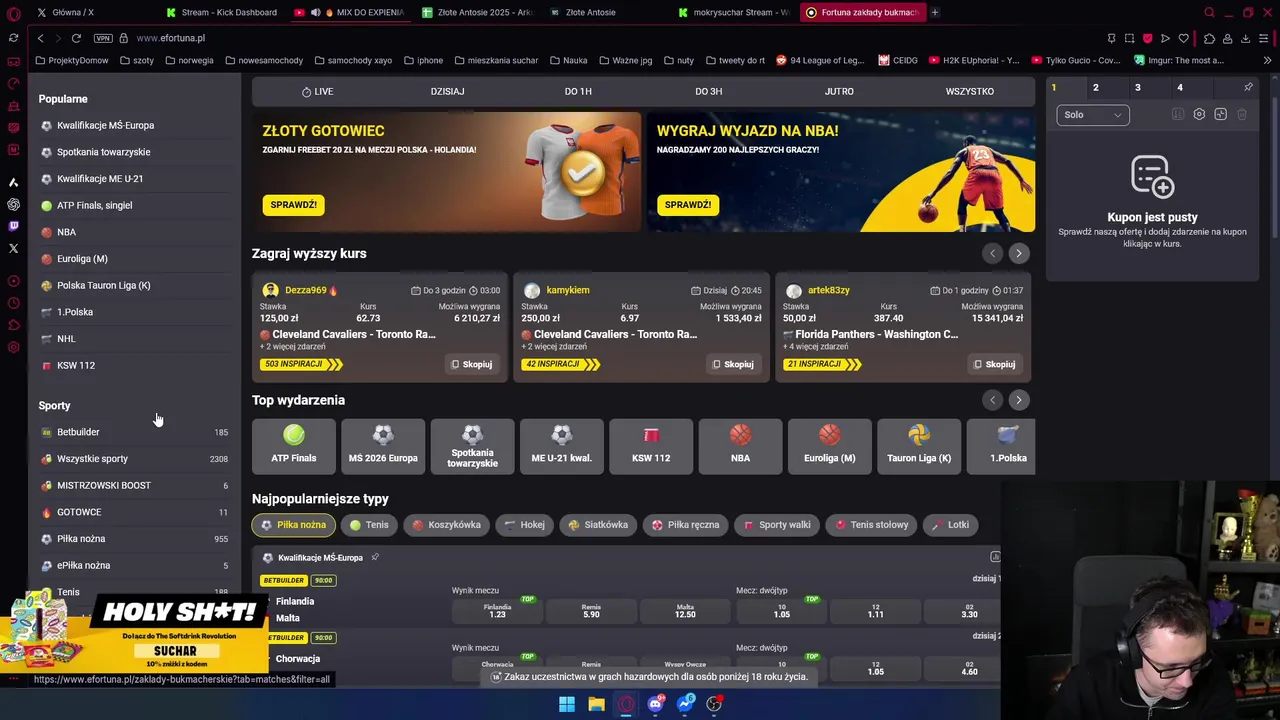The height and width of the screenshot is (720, 1280).
Task: Open ME U-21 kwal. event tile
Action: tap(561, 446)
